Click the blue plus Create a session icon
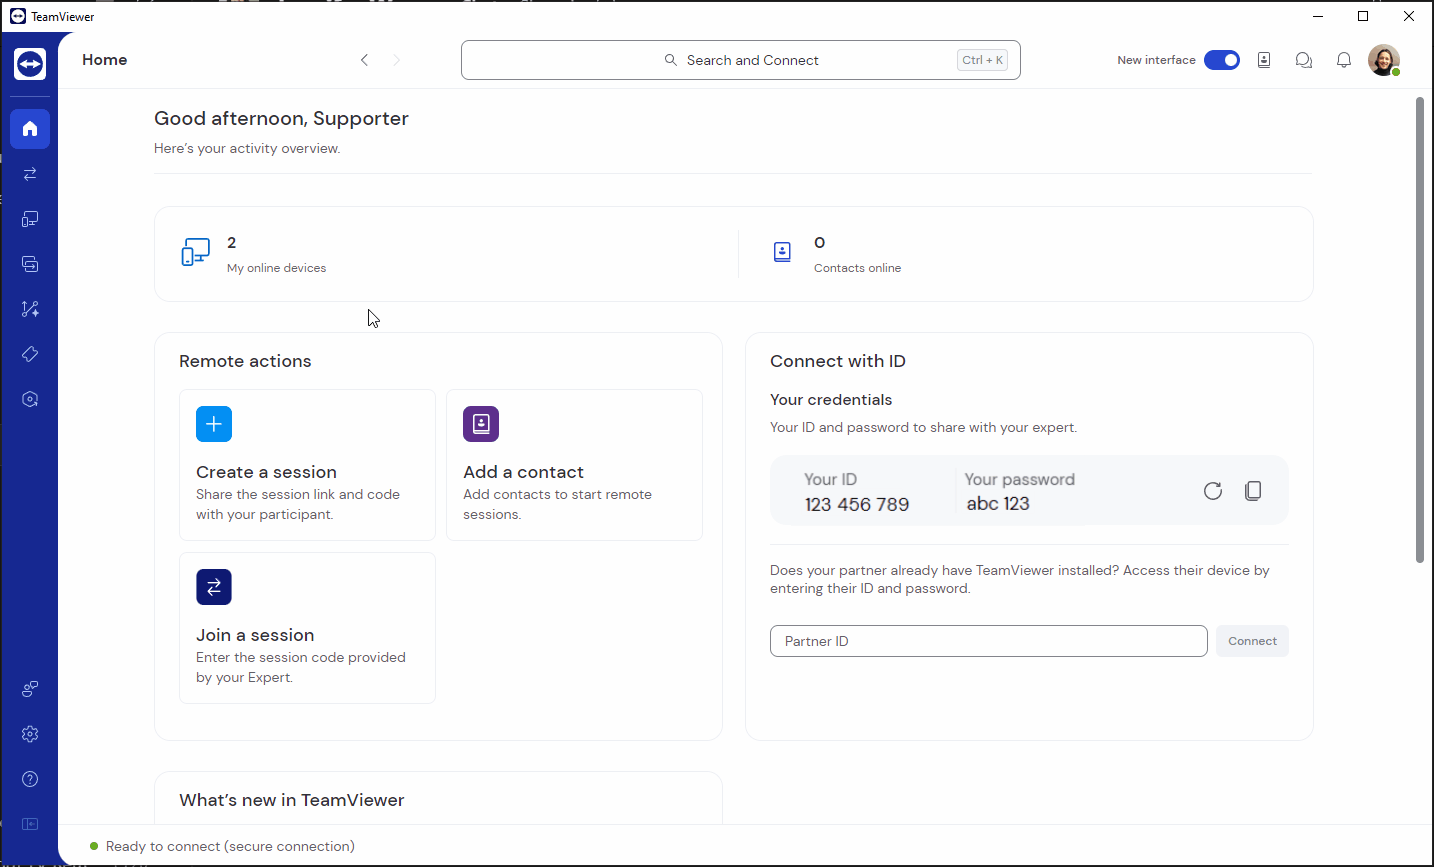This screenshot has width=1434, height=867. 214,424
